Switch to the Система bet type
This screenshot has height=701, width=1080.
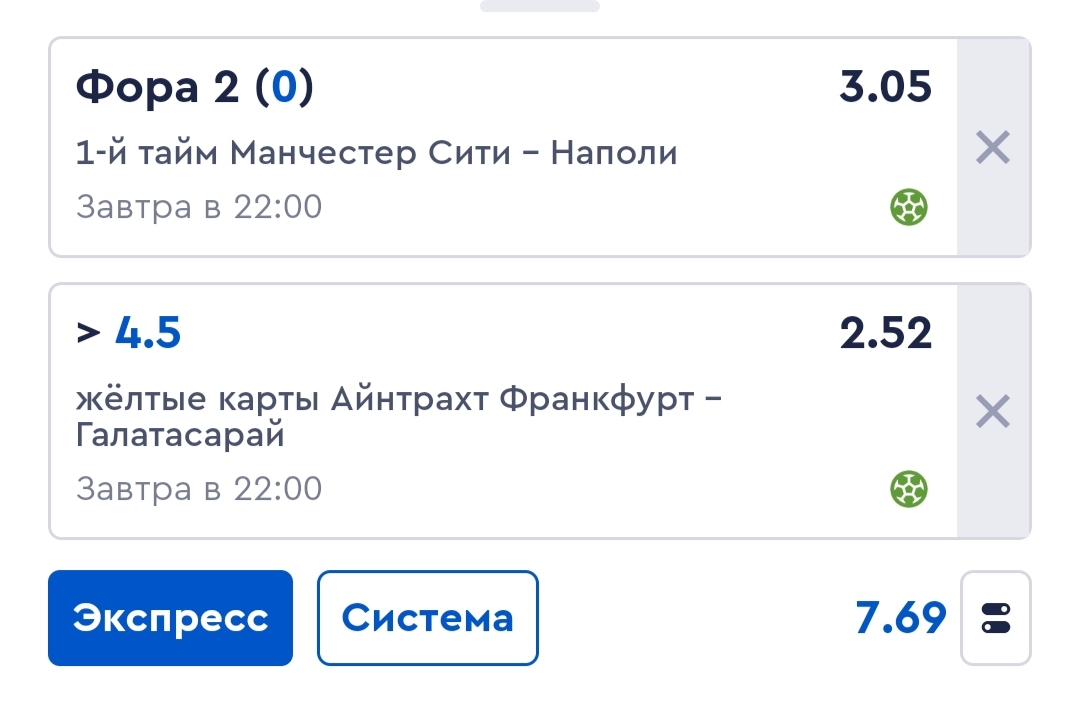click(x=428, y=618)
